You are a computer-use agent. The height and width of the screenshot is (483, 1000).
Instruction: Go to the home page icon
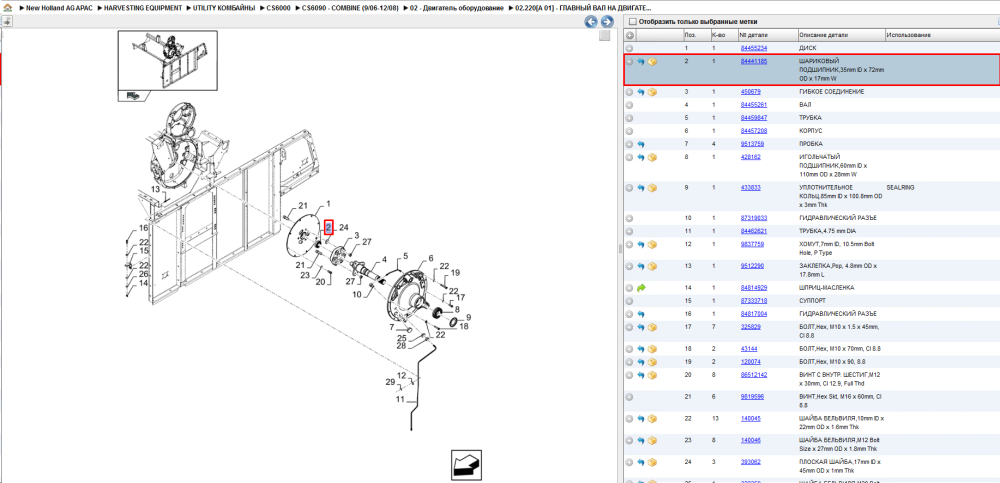[8, 8]
